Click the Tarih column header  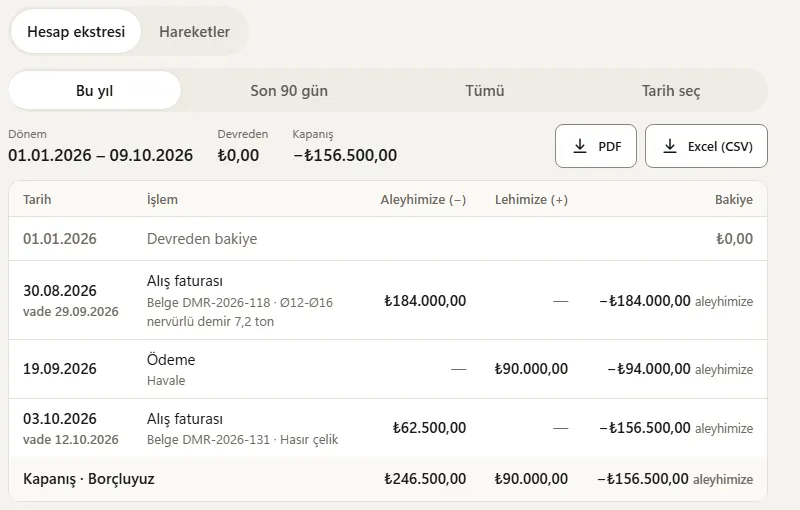point(37,199)
